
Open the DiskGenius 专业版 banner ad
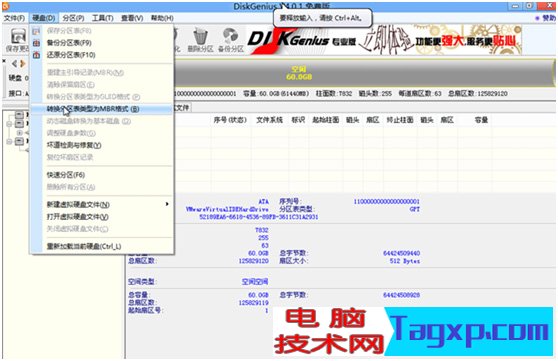[x=384, y=40]
